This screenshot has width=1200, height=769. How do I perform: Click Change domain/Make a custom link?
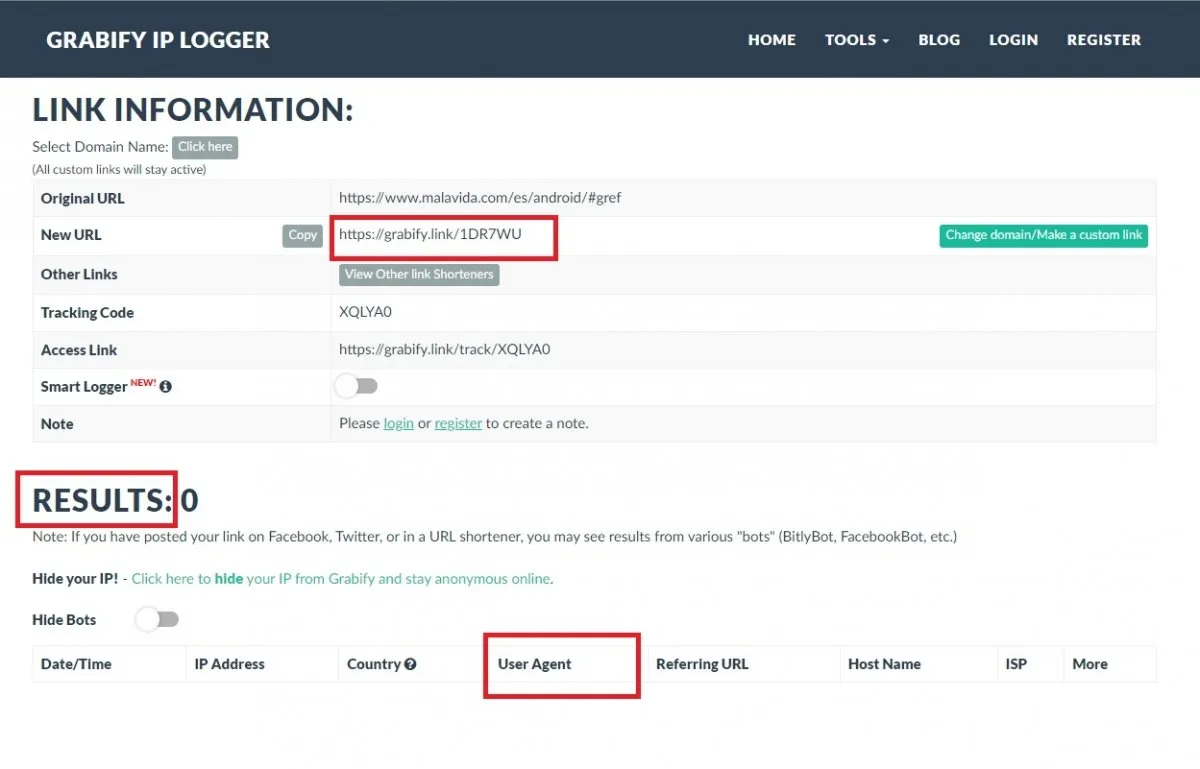[1044, 236]
